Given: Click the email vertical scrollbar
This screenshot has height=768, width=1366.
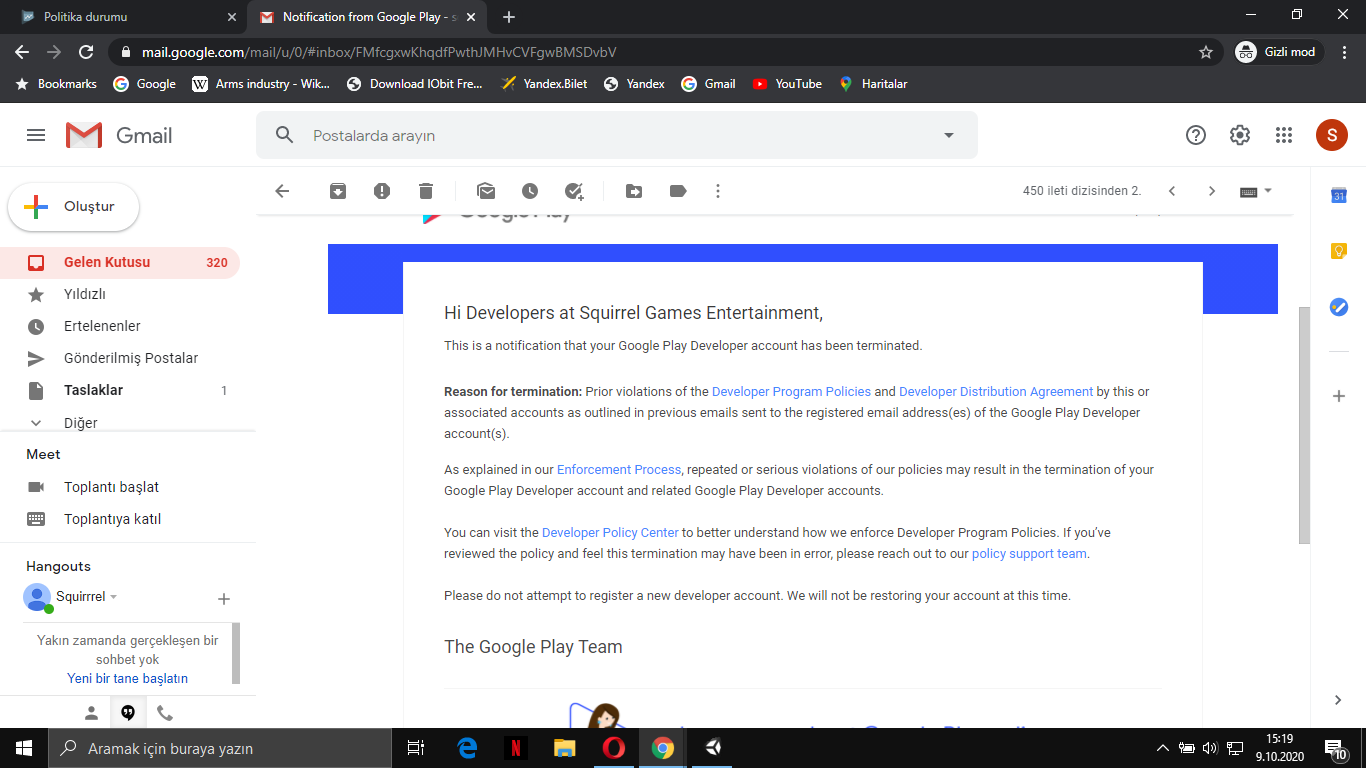Looking at the screenshot, I should 1303,425.
